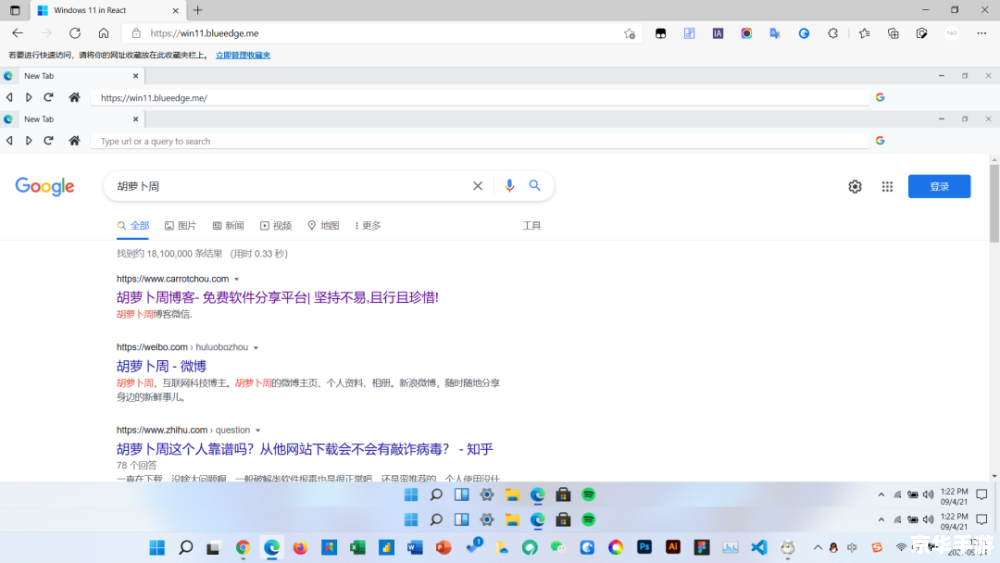This screenshot has width=1000, height=563.
Task: Open Photoshop from bottom taskbar
Action: (644, 547)
